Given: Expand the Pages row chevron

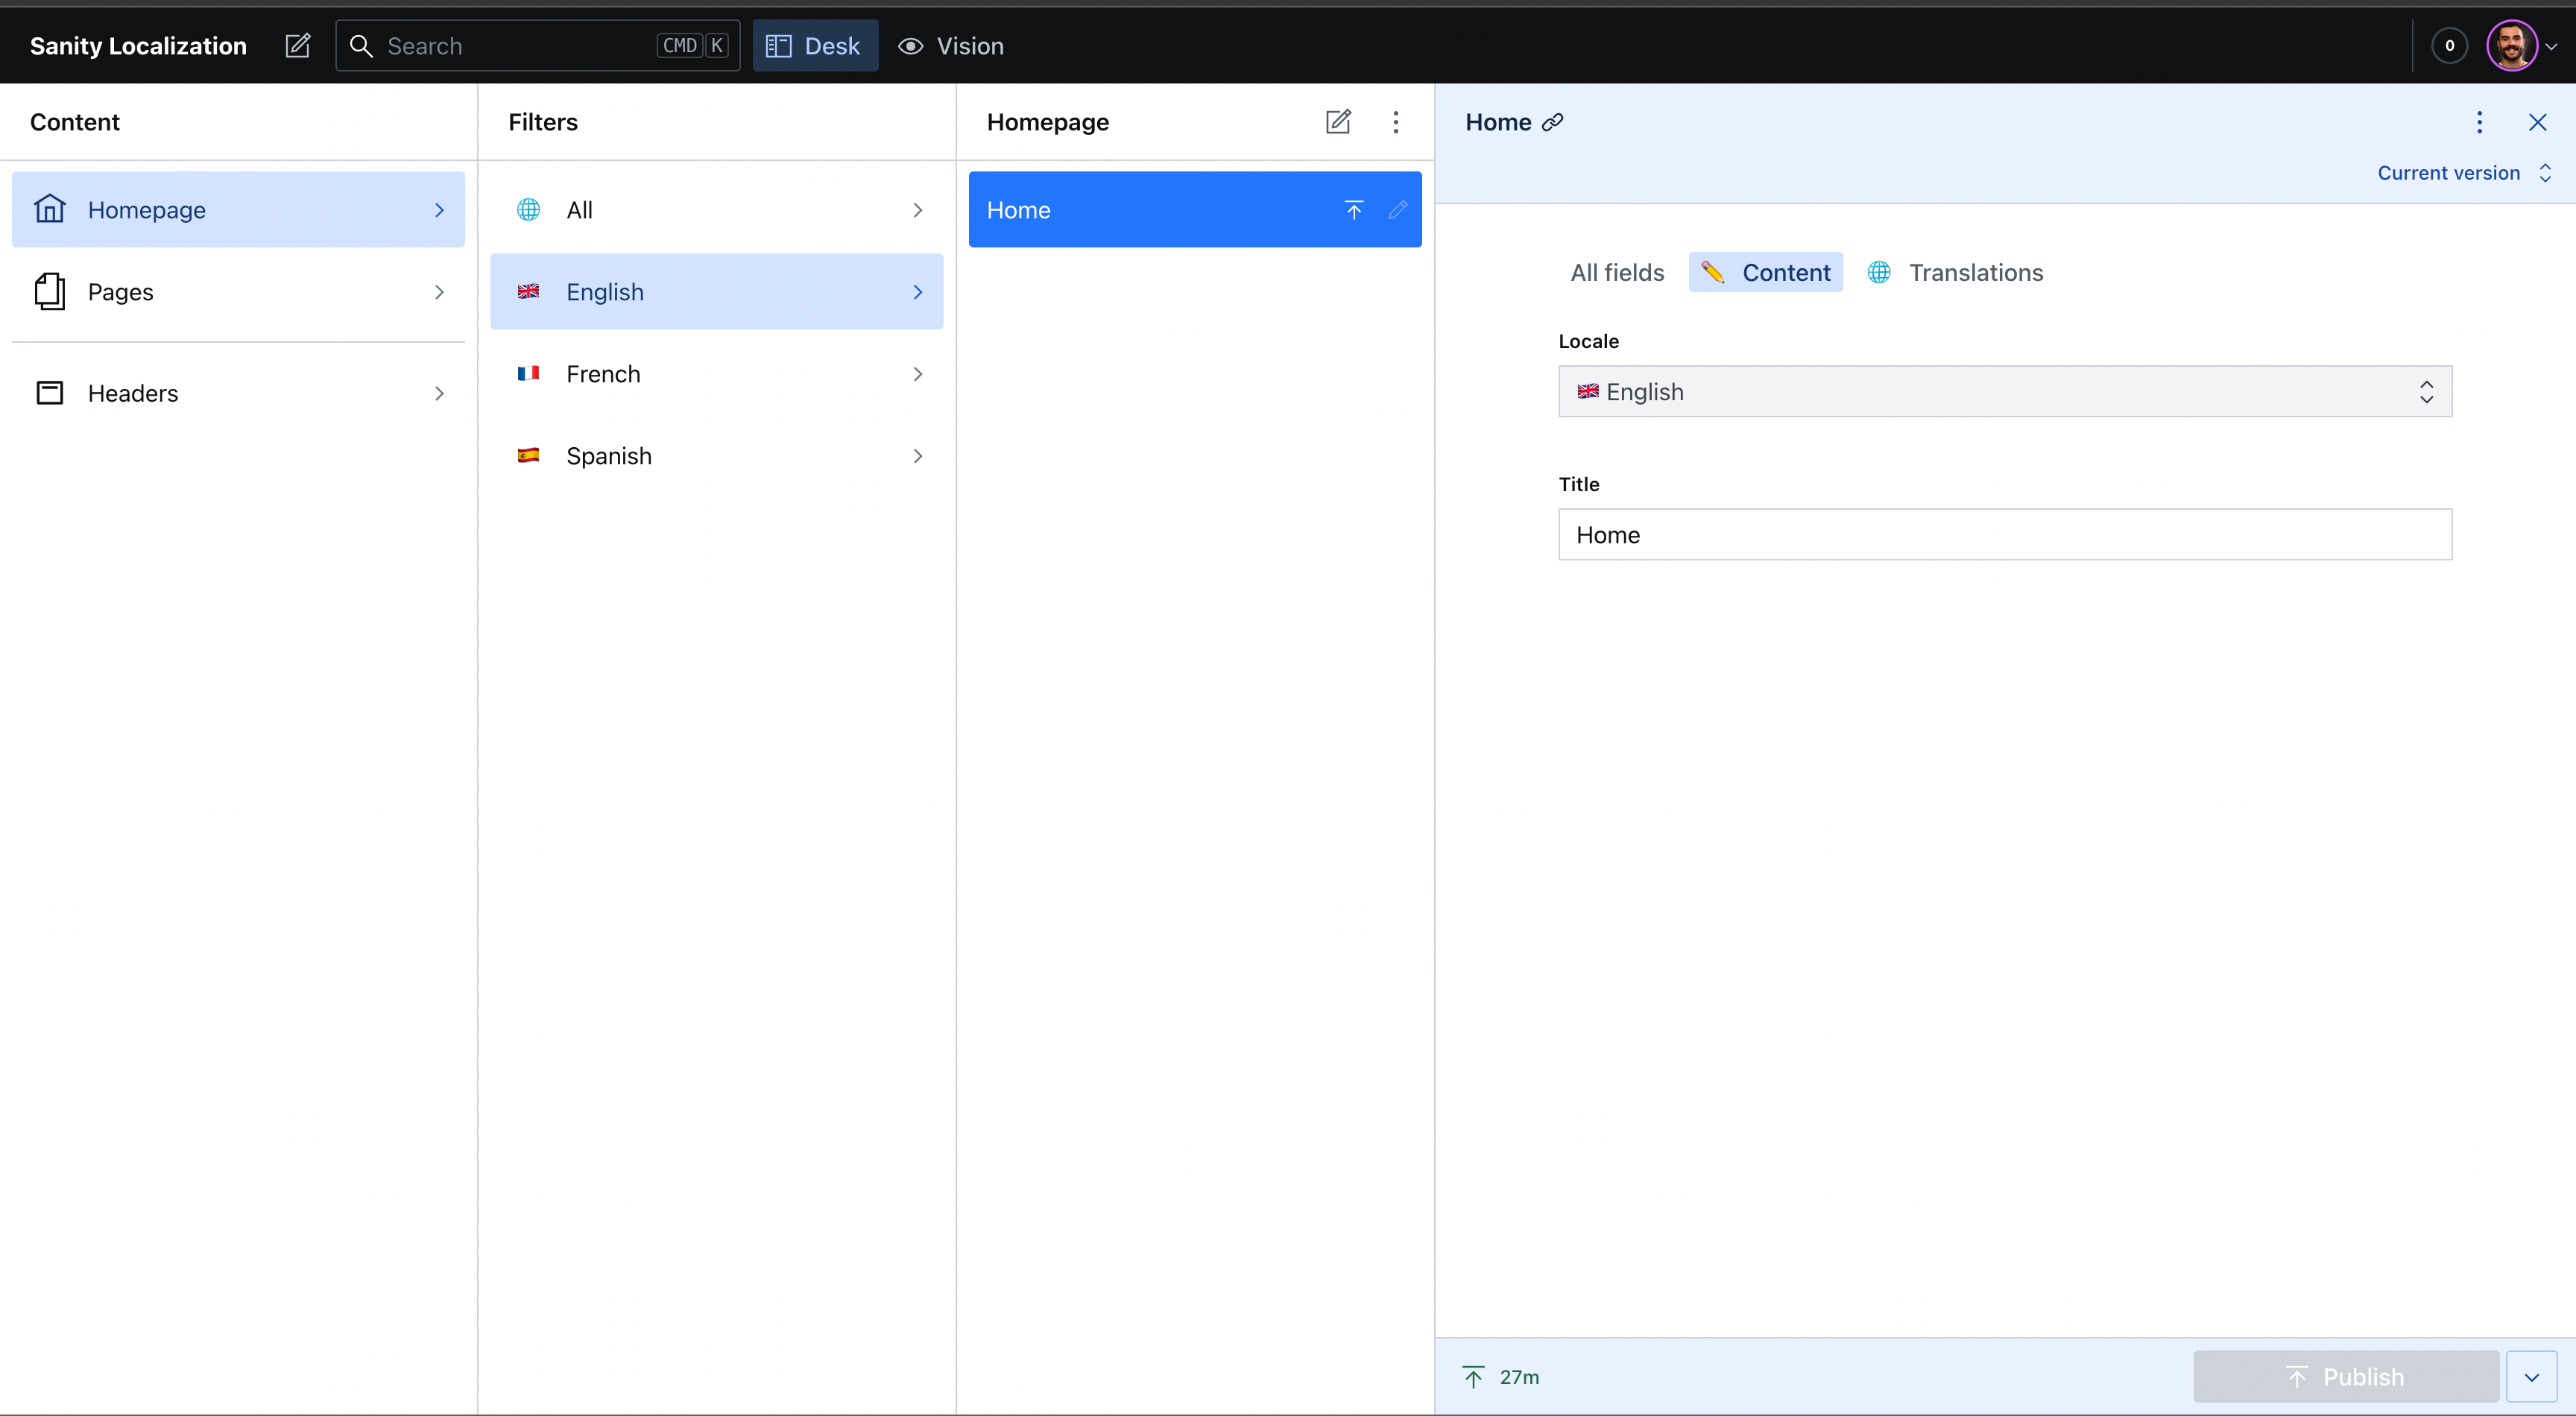Looking at the screenshot, I should click(x=439, y=292).
